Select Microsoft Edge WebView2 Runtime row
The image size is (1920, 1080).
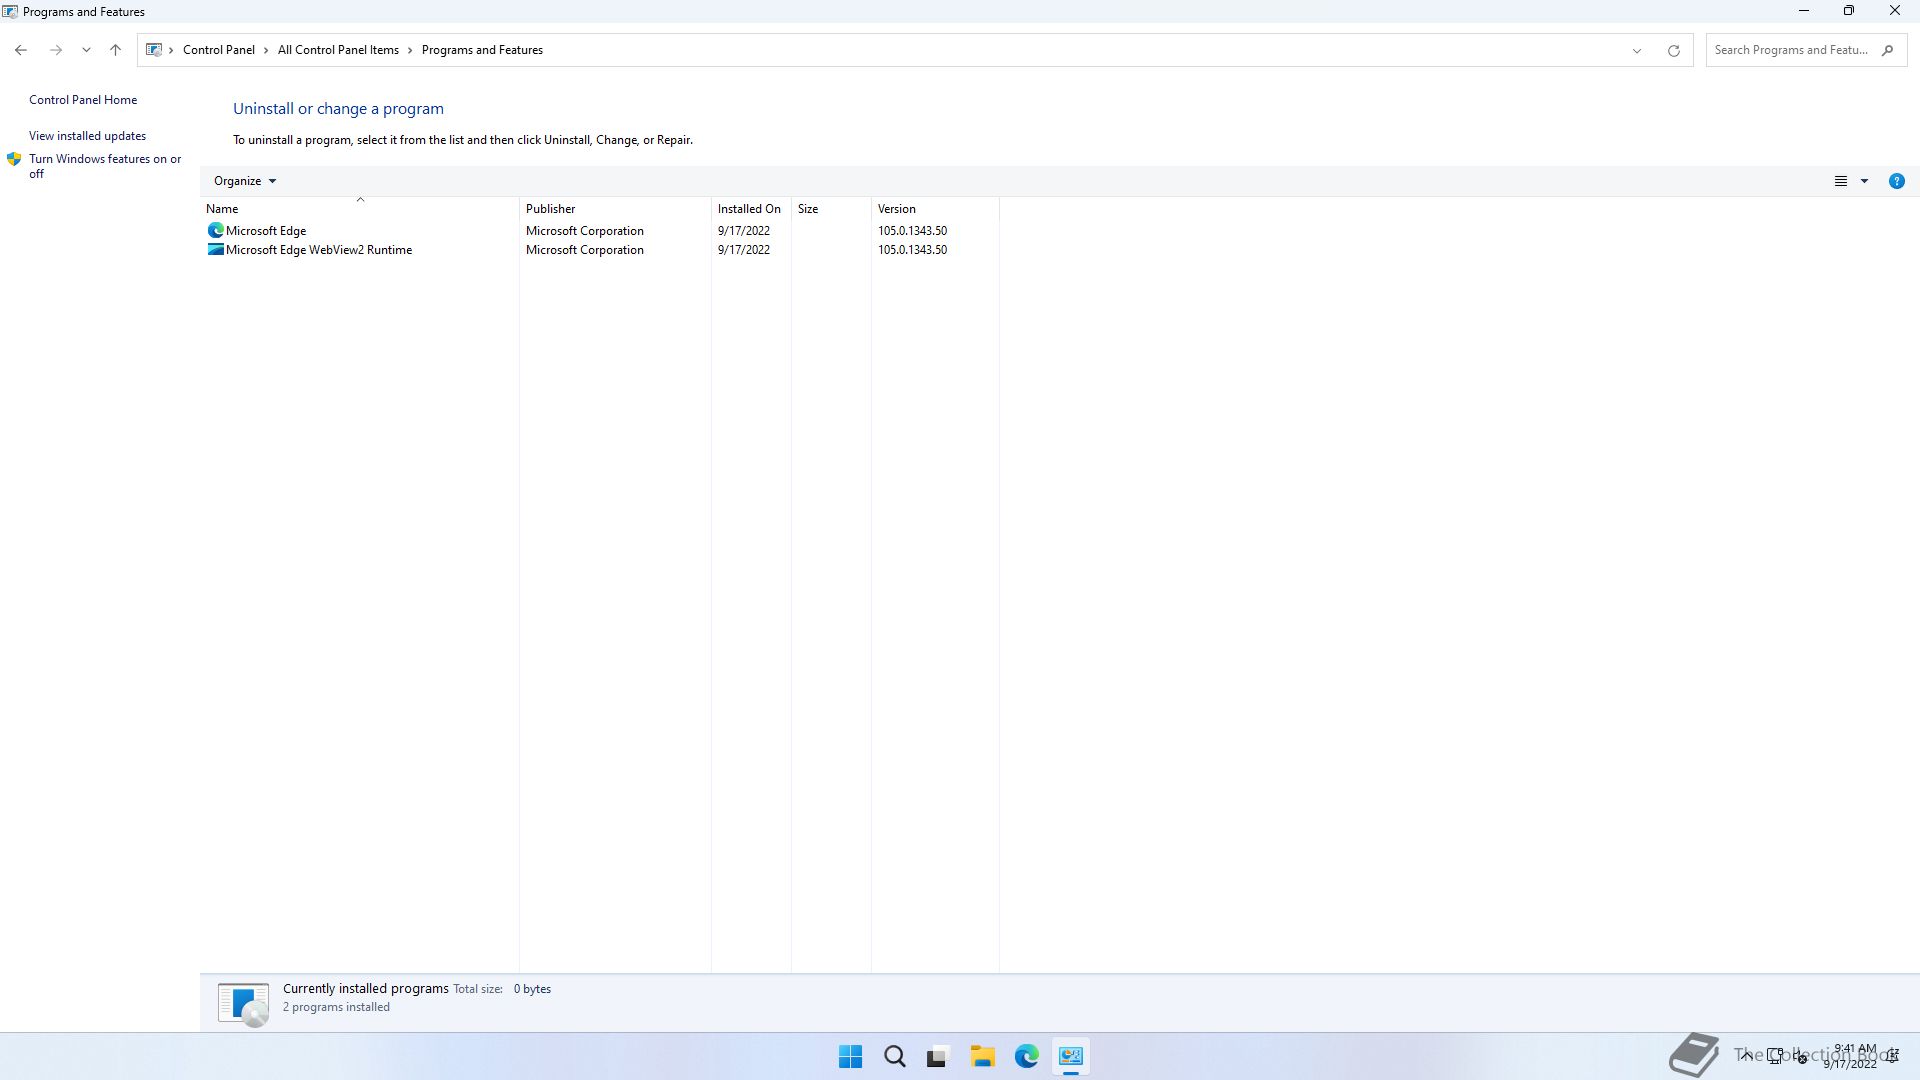coord(600,250)
